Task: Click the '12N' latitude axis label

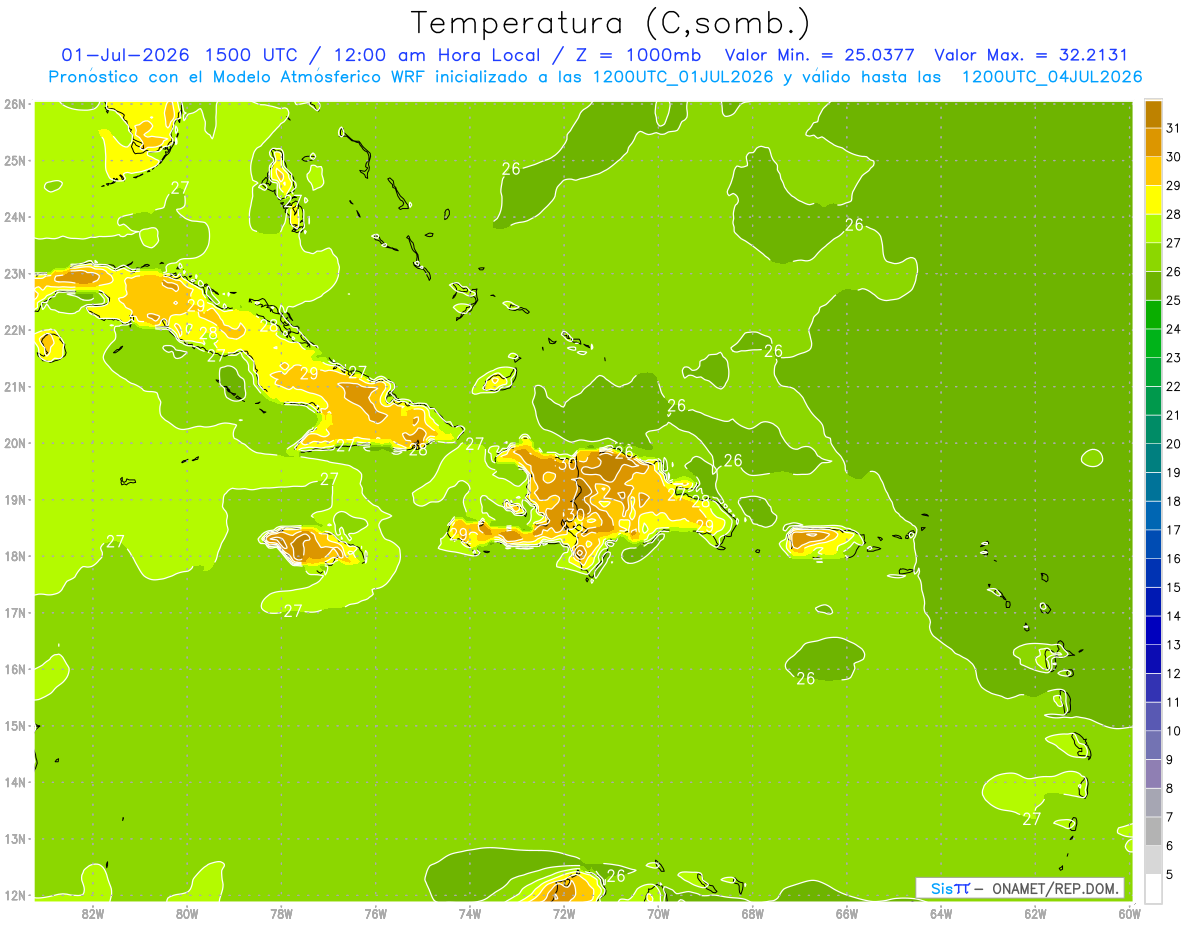Action: pos(14,895)
